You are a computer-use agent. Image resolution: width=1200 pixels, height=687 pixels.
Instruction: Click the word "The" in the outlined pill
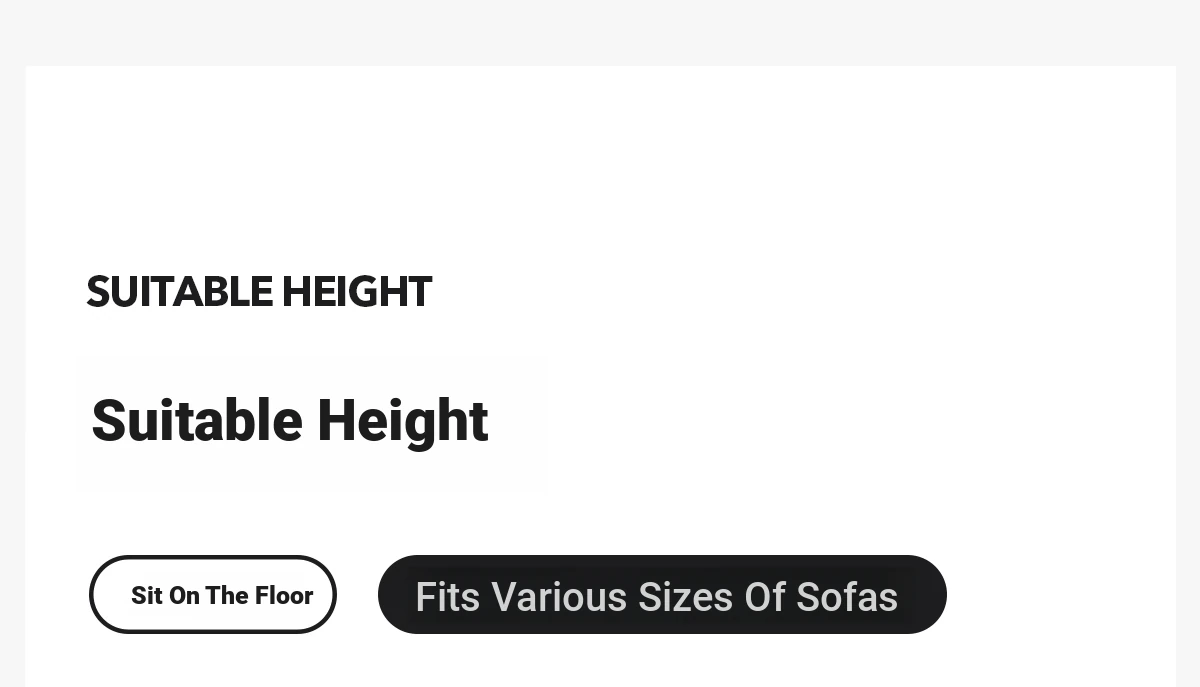(x=227, y=595)
